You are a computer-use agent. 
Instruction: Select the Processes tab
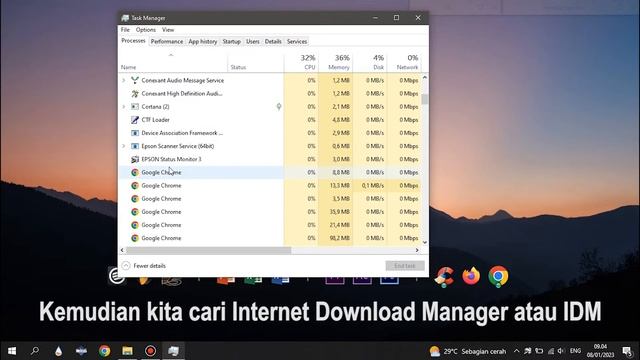pyautogui.click(x=133, y=41)
